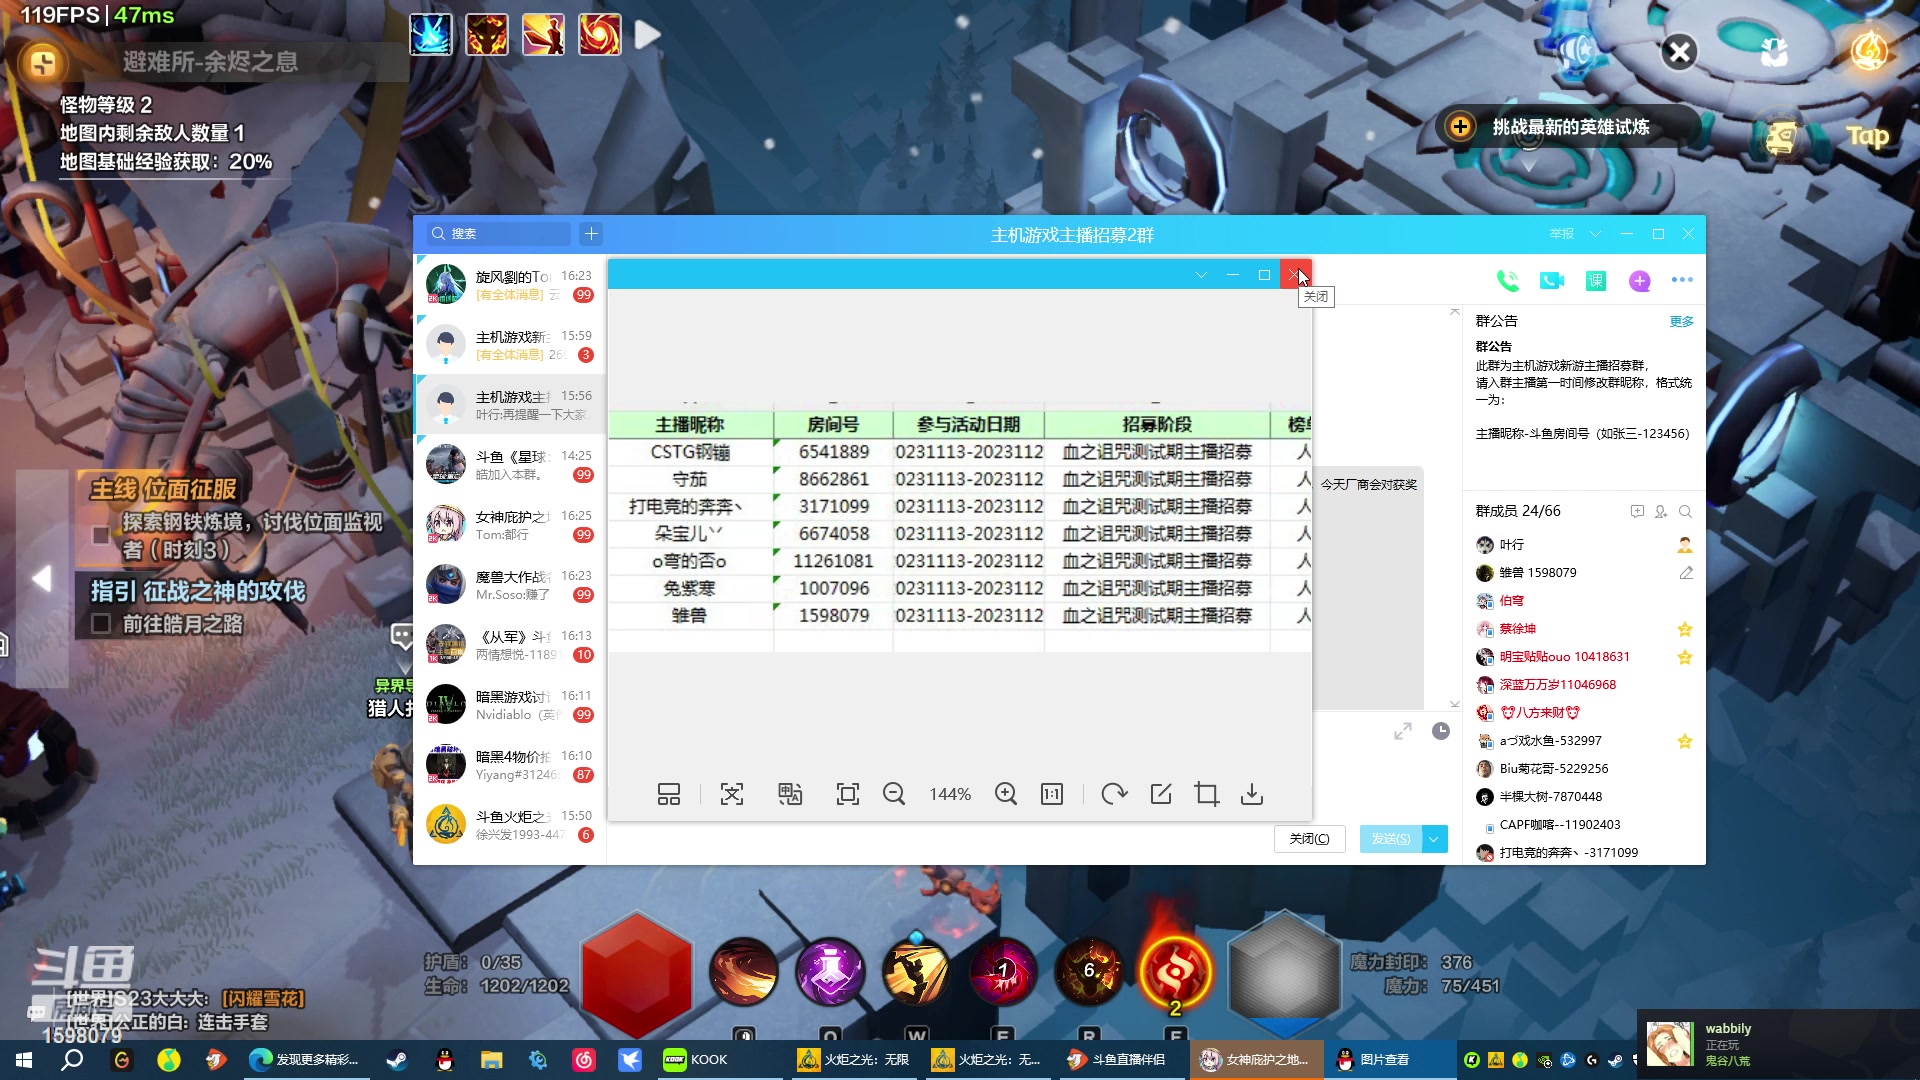The image size is (1920, 1080).
Task: Click 6541889 room number cell
Action: click(x=833, y=452)
